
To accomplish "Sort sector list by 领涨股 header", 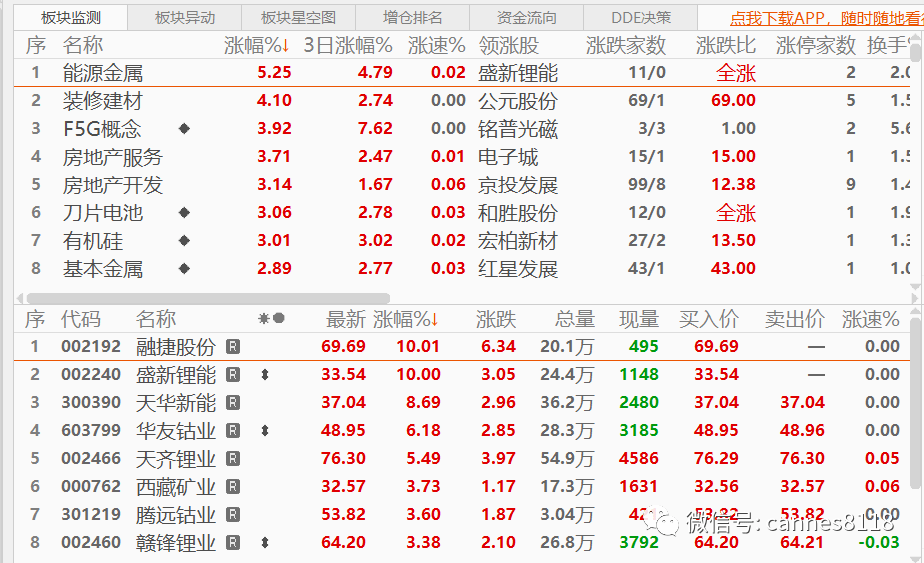I will (508, 45).
